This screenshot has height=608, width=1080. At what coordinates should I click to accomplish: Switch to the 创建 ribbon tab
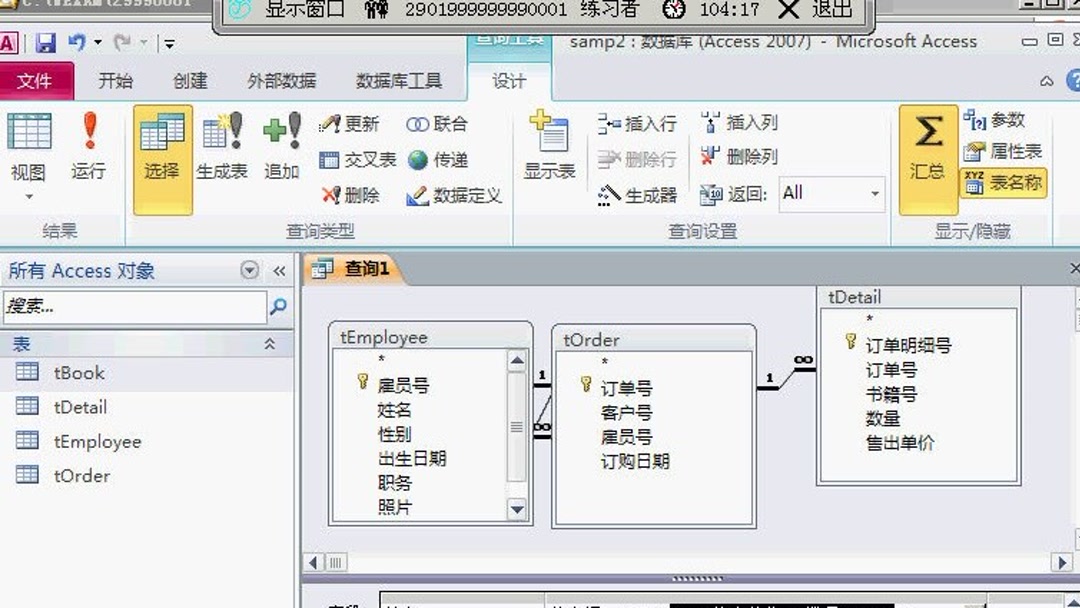(x=189, y=81)
